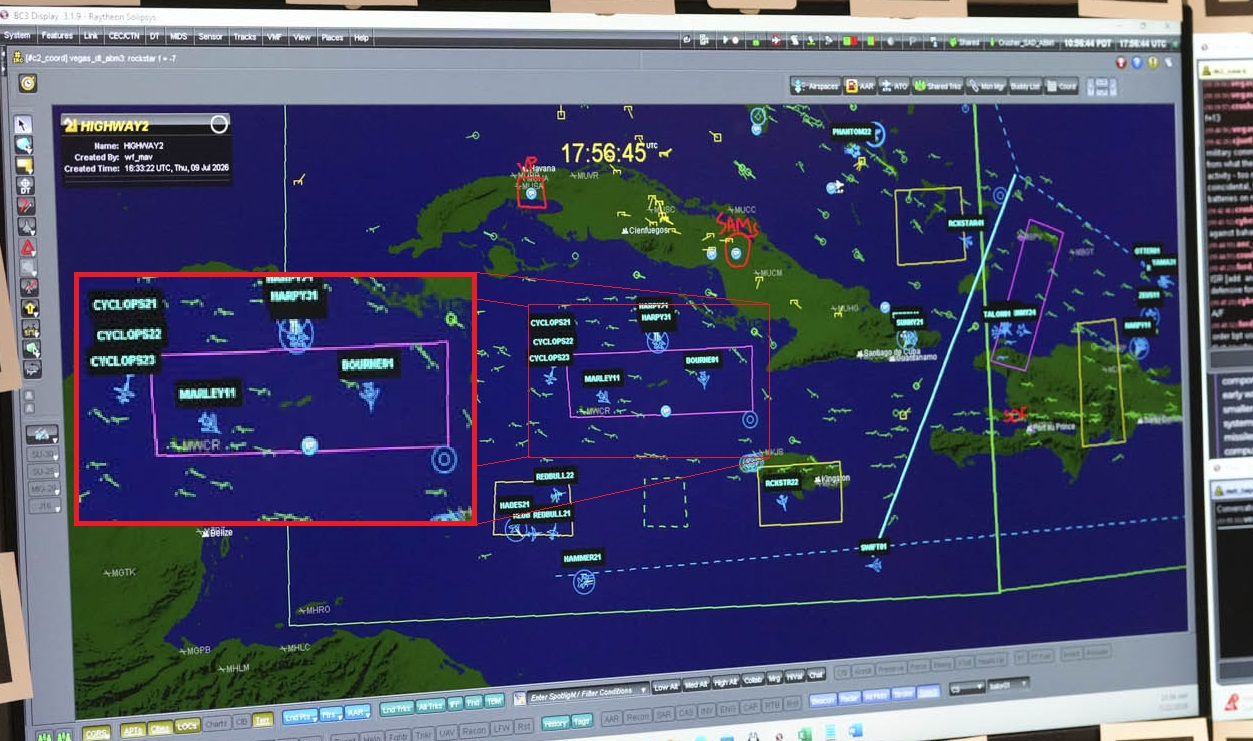Click the Tags button
Screen dimensions: 1253x741
click(x=582, y=721)
